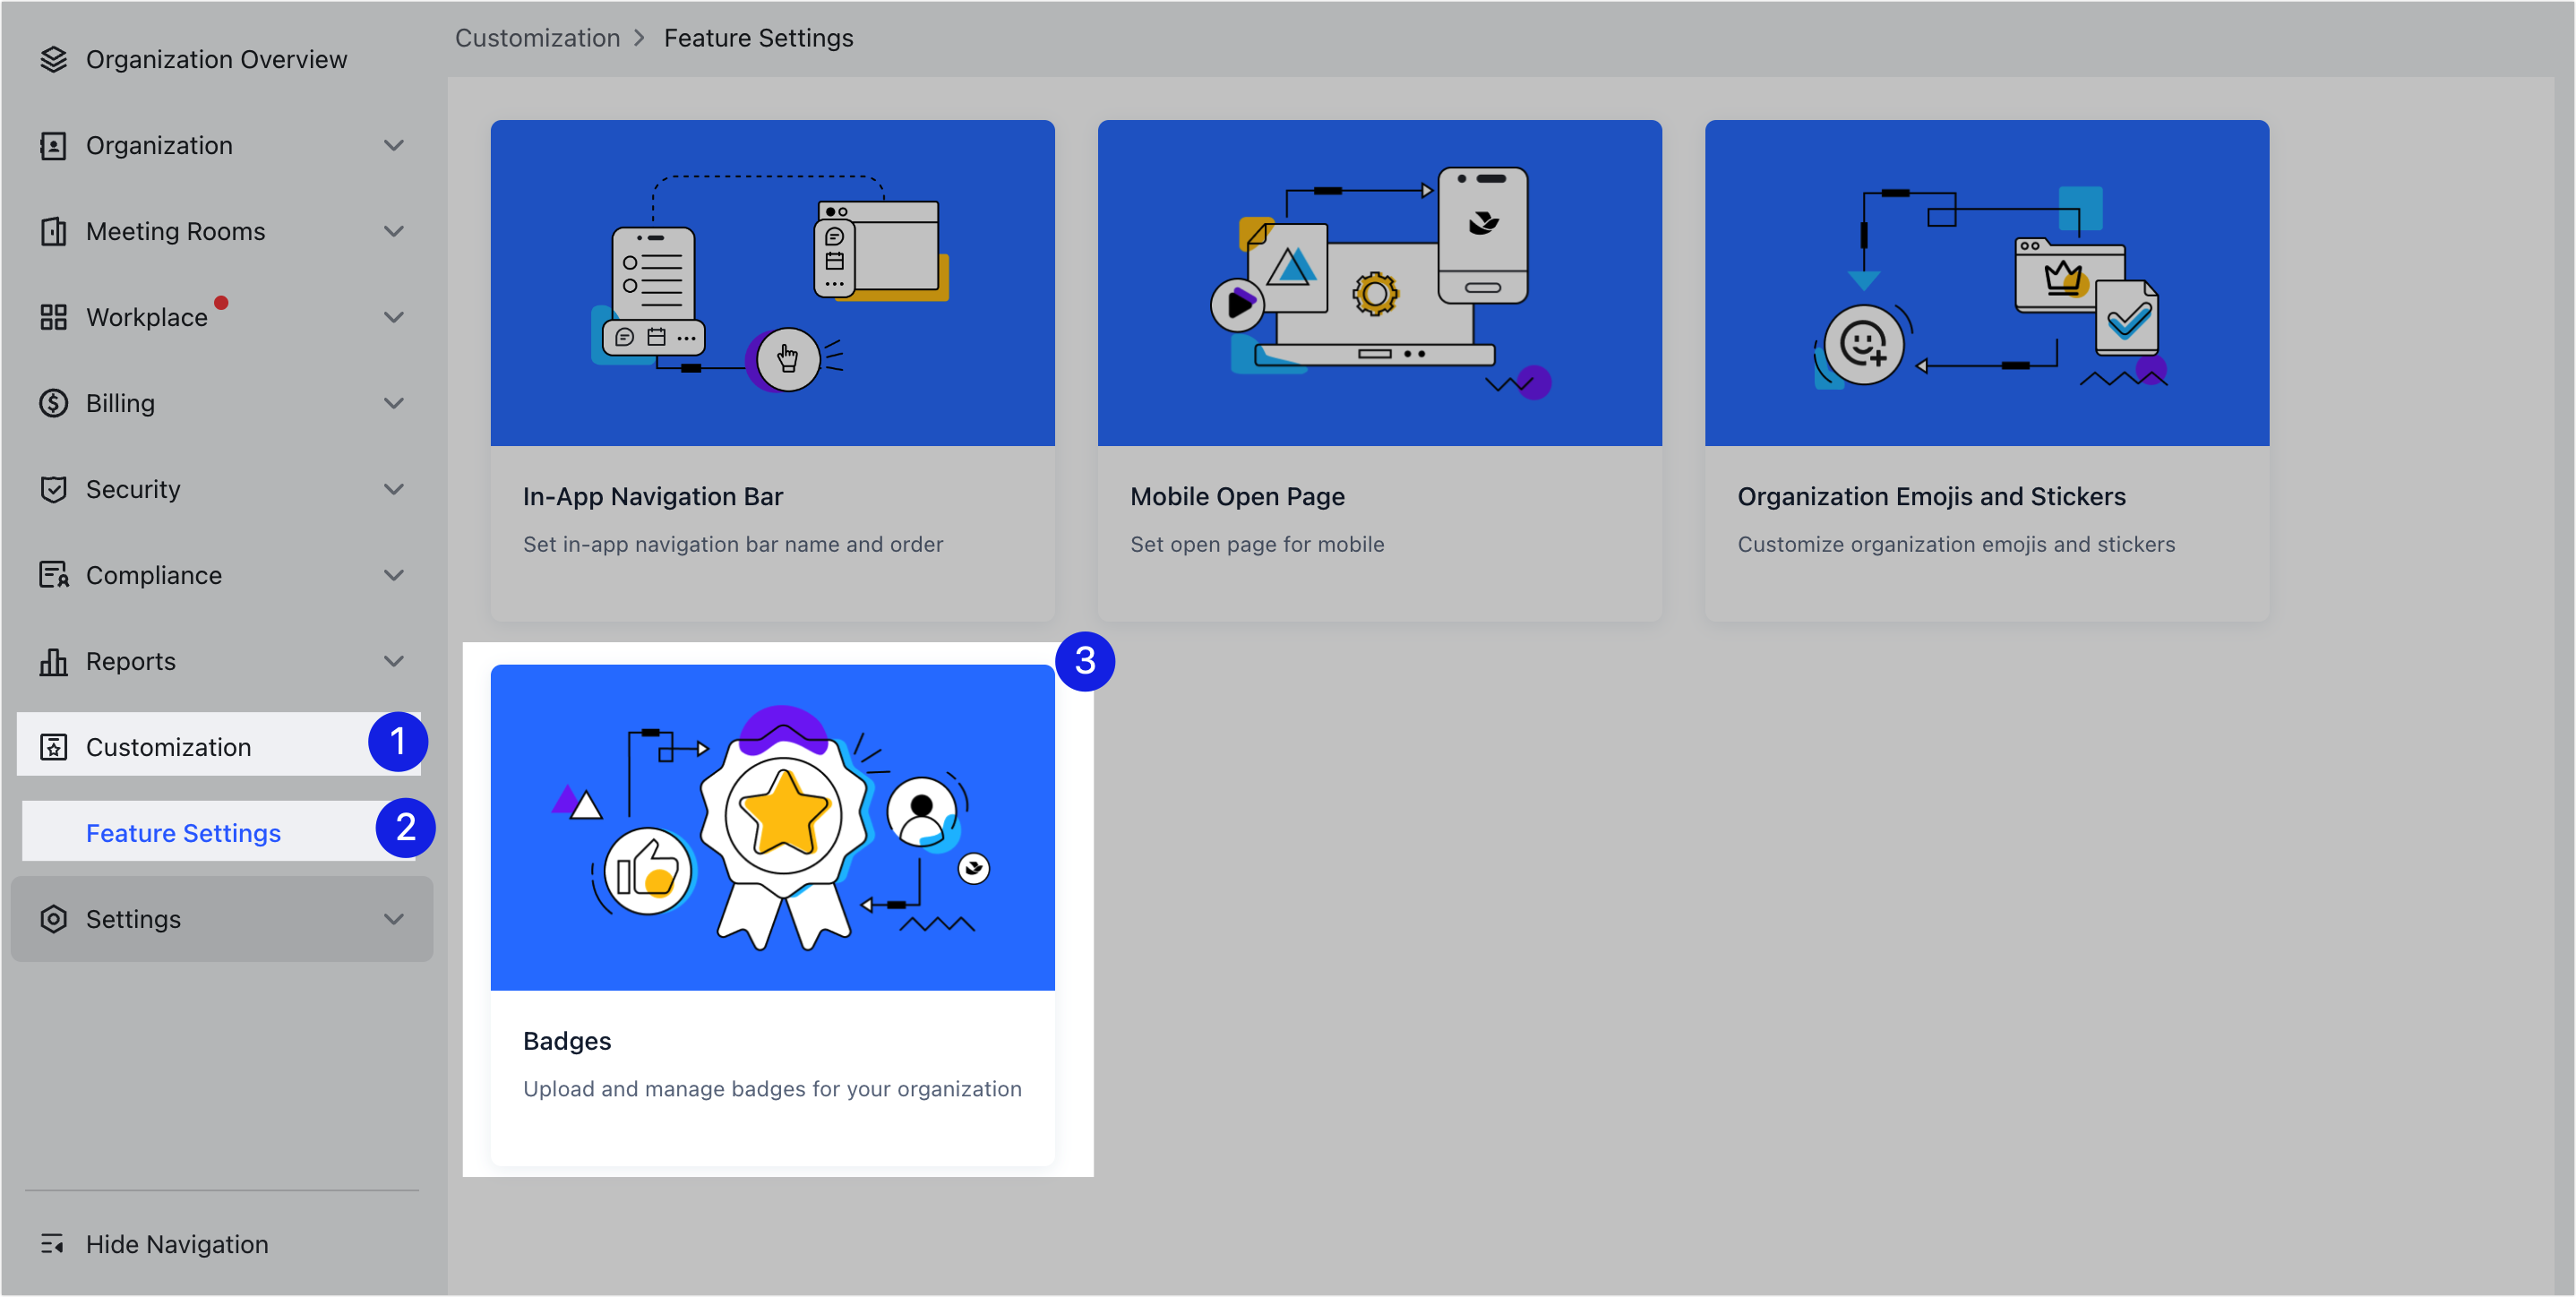2576x1297 pixels.
Task: Click the Billing dollar icon
Action: point(53,403)
